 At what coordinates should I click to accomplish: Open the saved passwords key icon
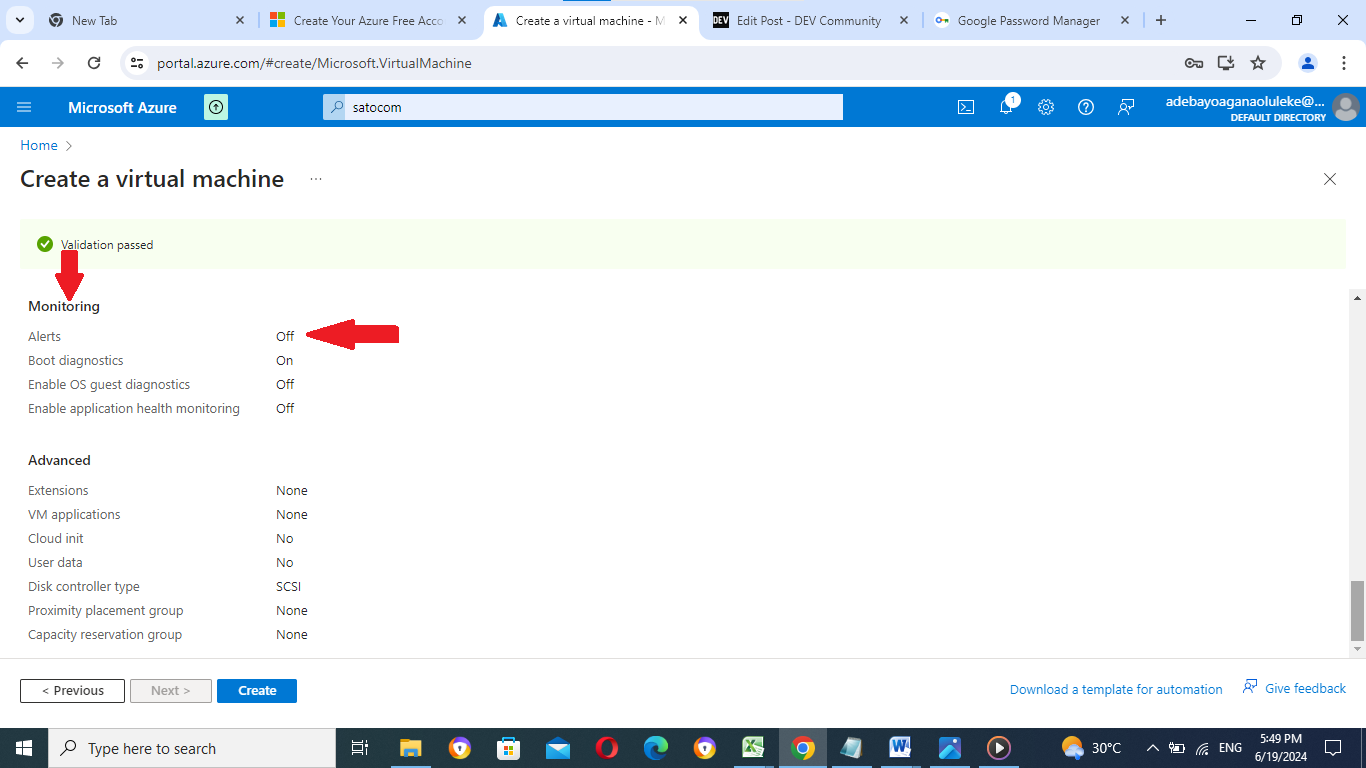(x=1194, y=63)
